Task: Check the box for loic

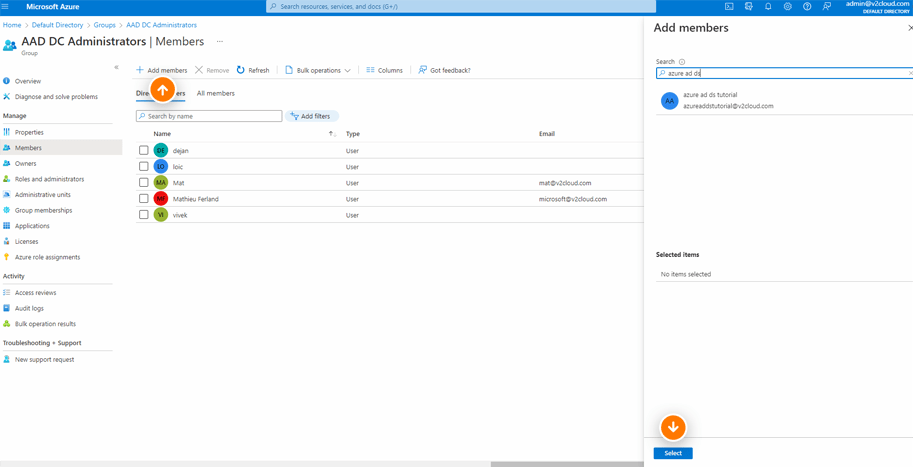Action: [x=144, y=167]
